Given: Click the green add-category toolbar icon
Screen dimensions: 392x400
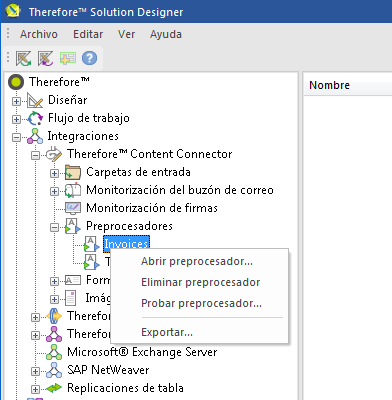Looking at the screenshot, I should click(68, 58).
